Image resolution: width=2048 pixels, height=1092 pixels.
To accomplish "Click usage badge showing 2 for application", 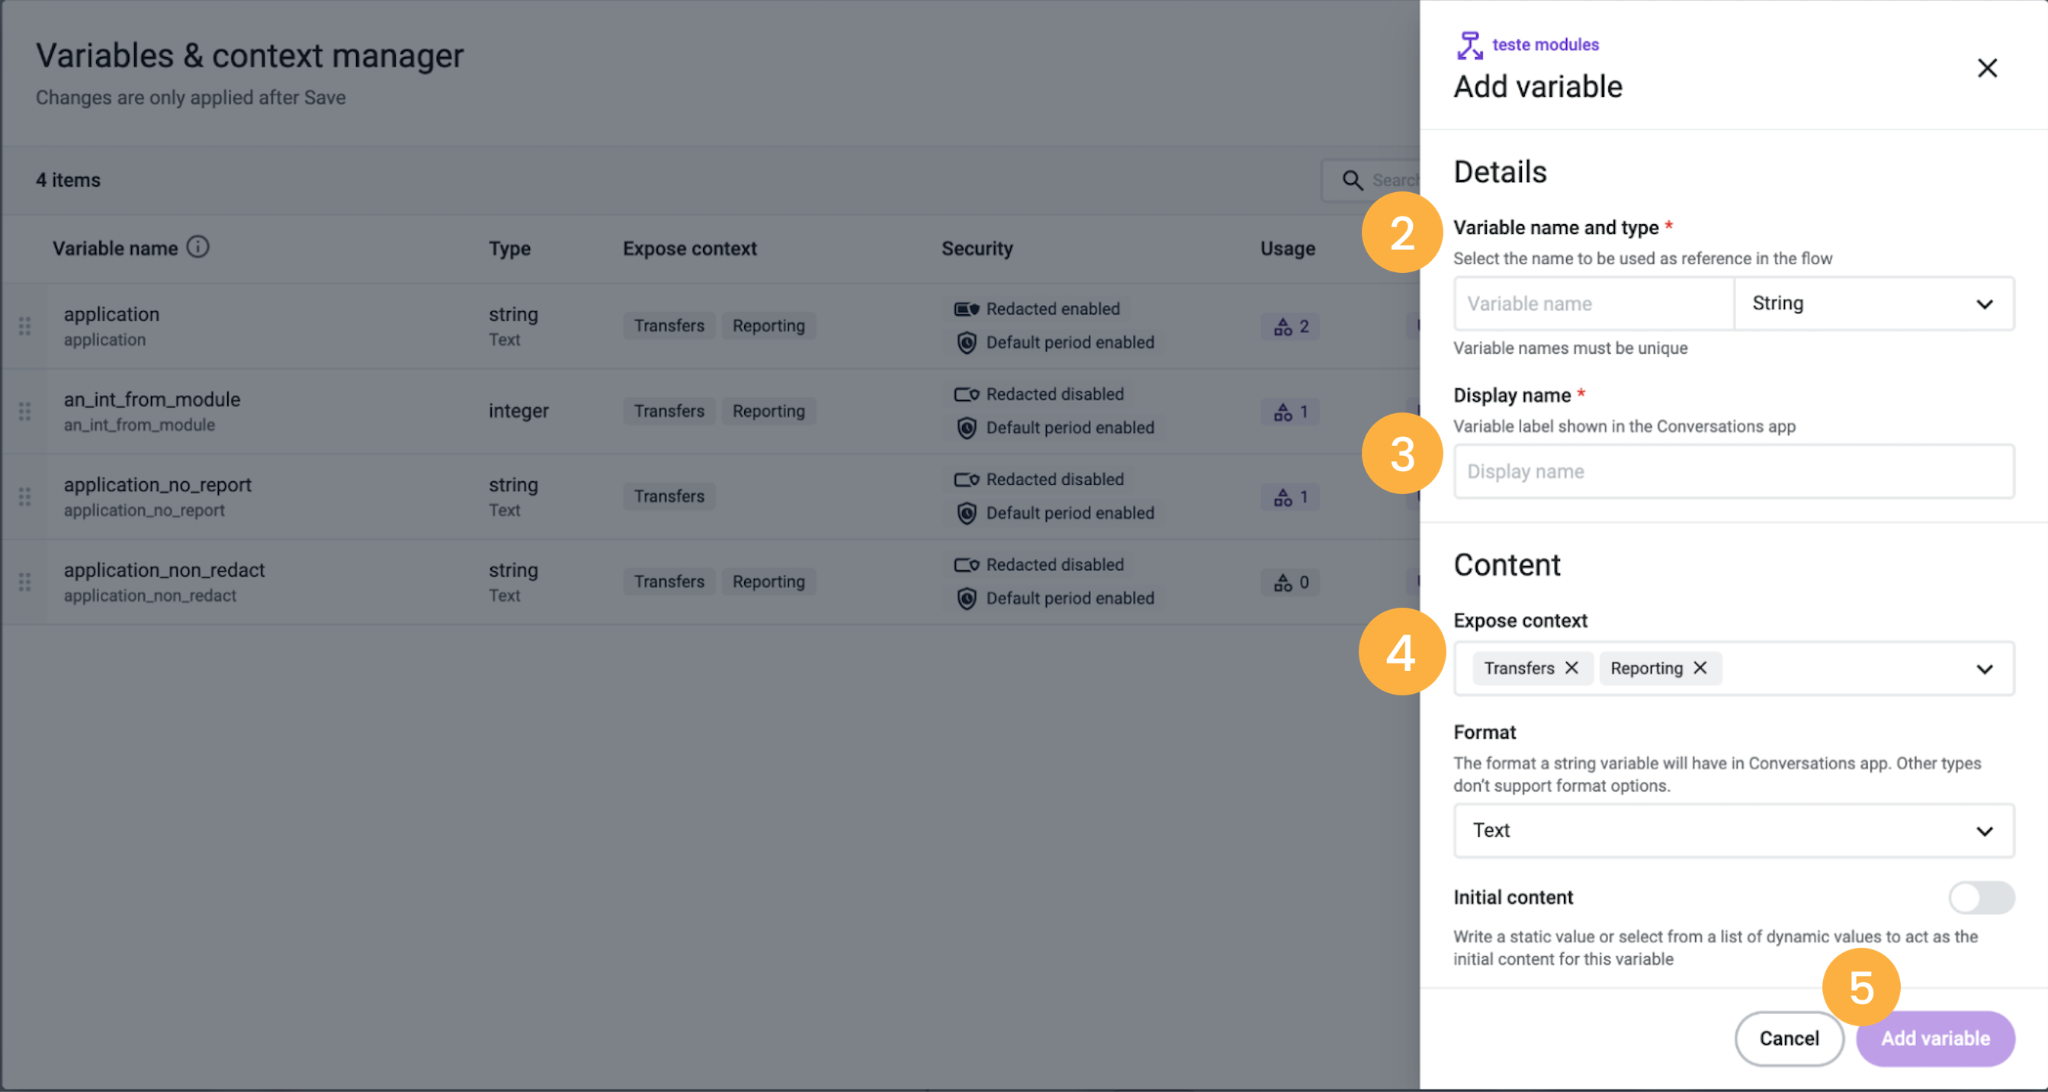I will pyautogui.click(x=1290, y=327).
